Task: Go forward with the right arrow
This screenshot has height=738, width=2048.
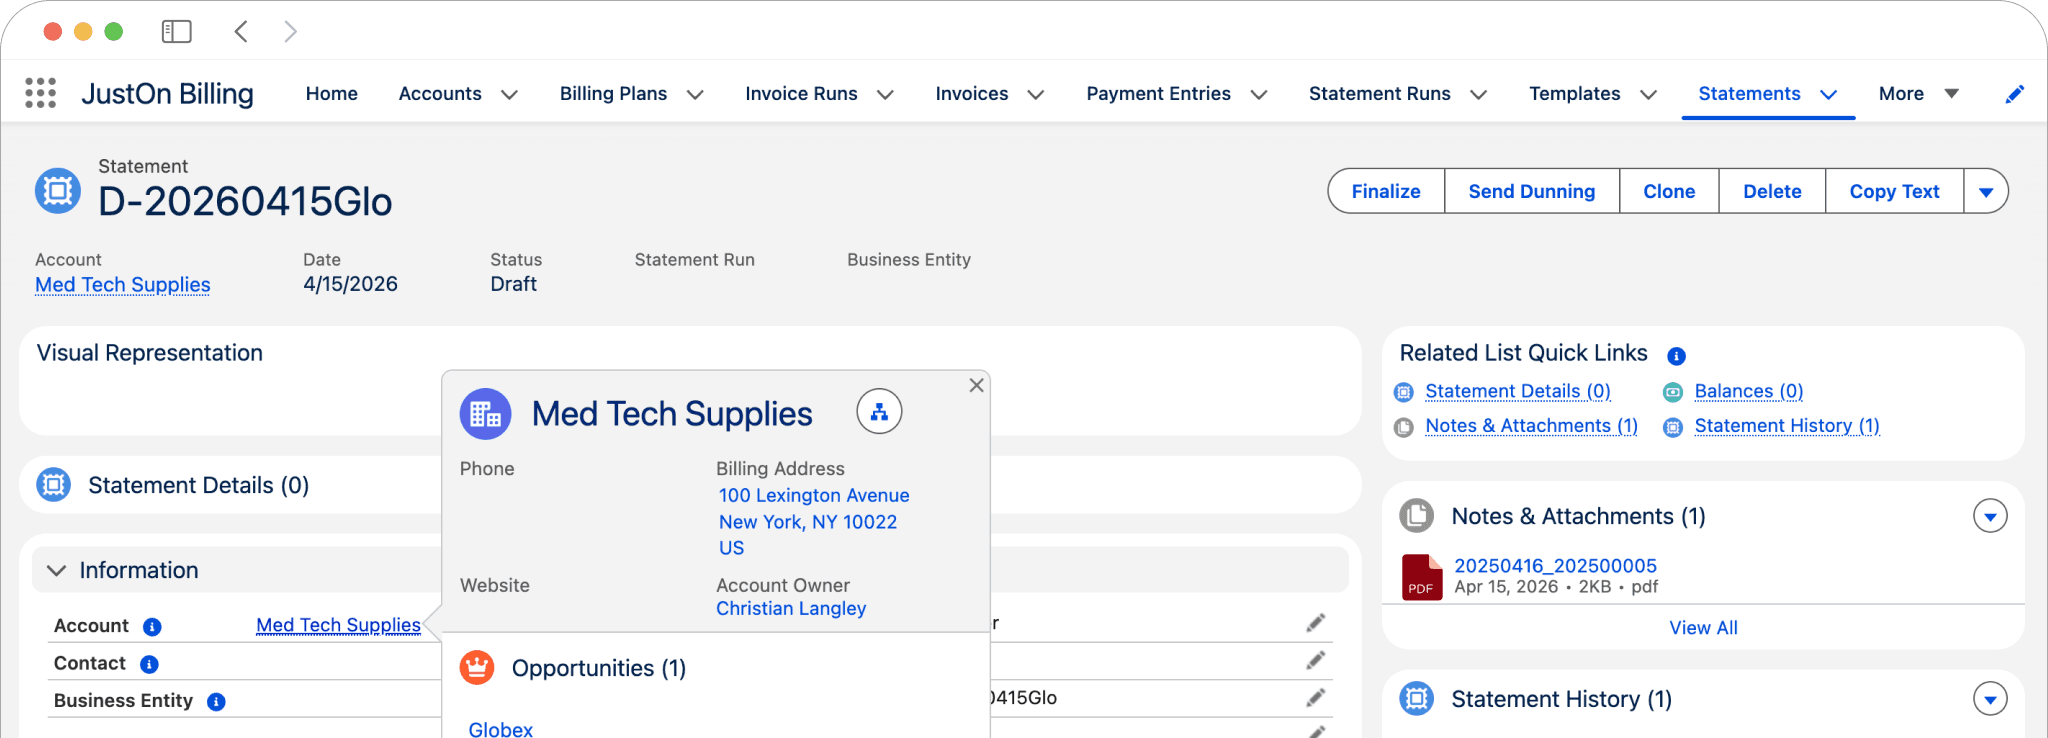Action: pyautogui.click(x=290, y=32)
